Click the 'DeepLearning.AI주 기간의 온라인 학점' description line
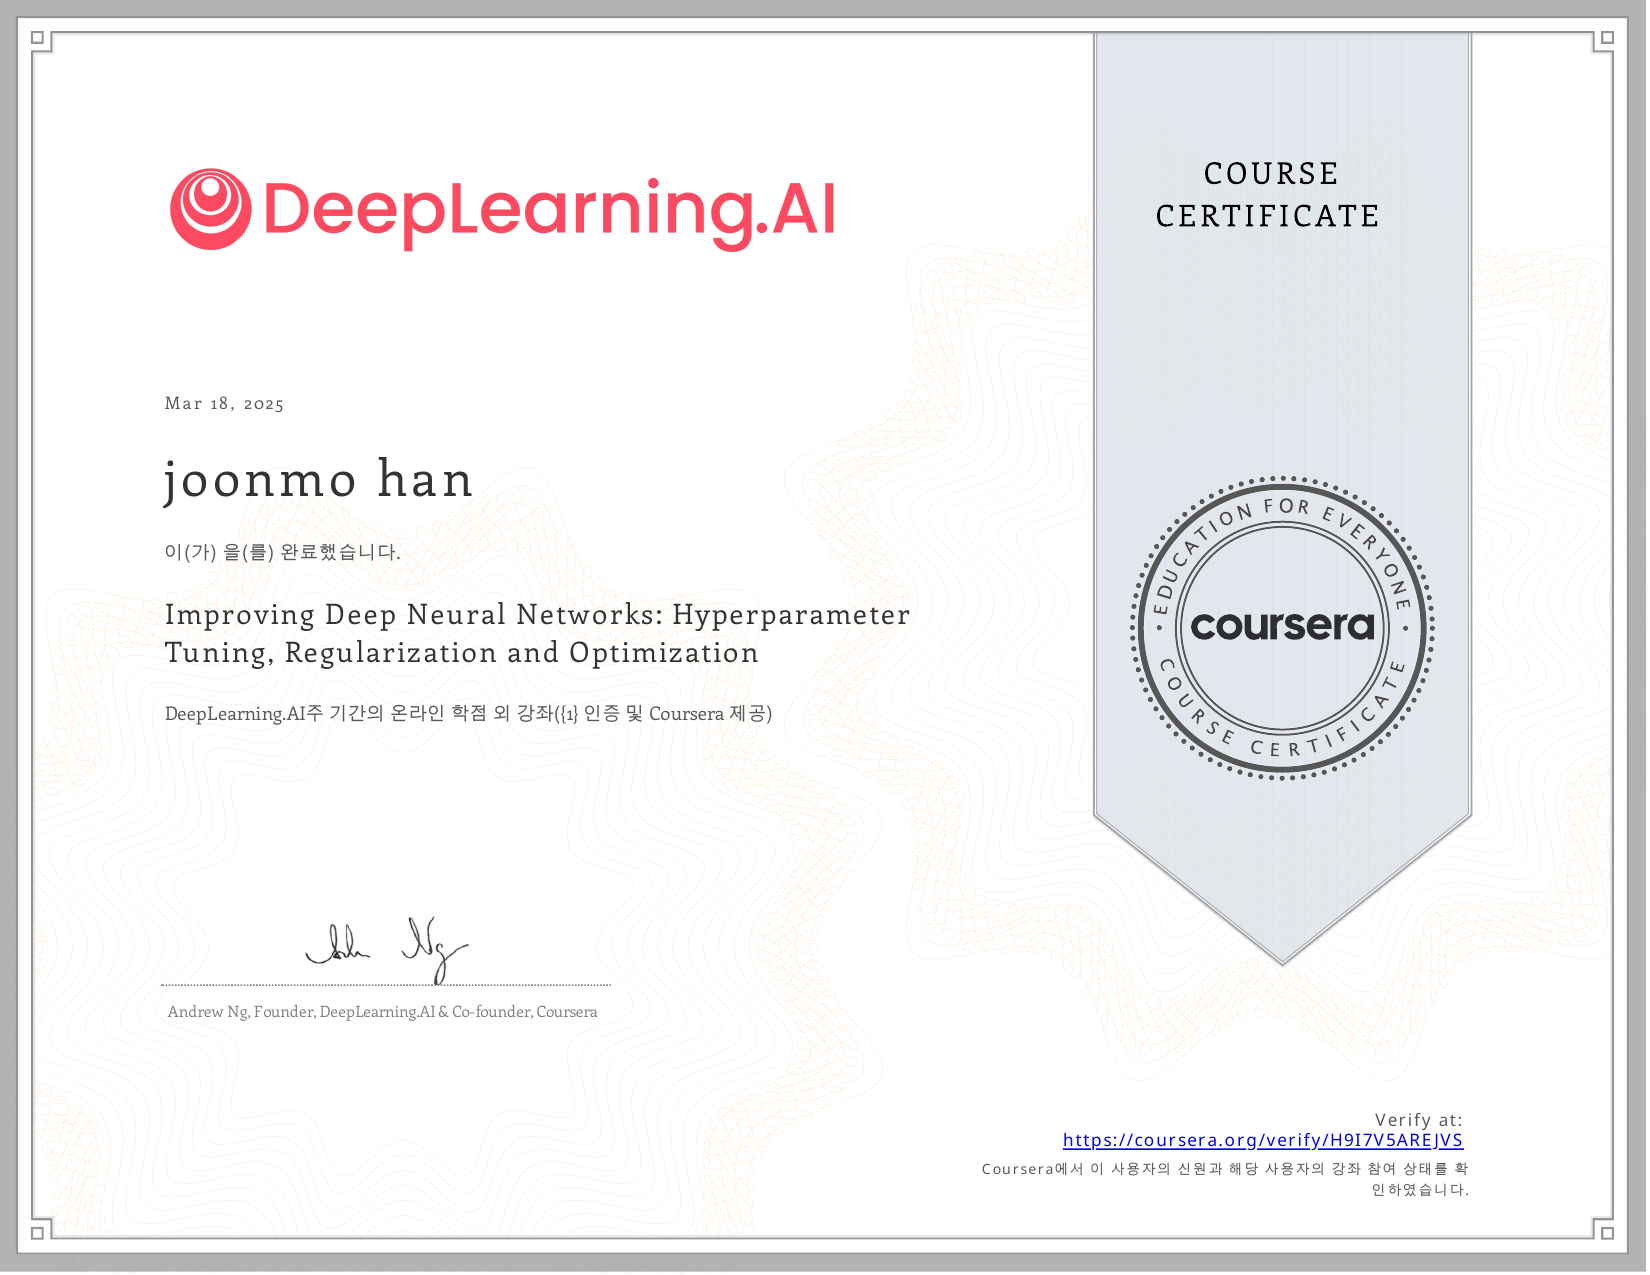This screenshot has width=1650, height=1275. pos(468,713)
